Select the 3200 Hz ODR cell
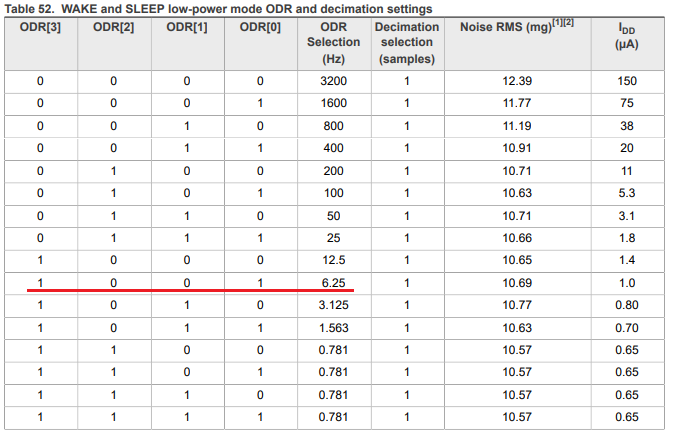This screenshot has height=442, width=675. coord(333,81)
